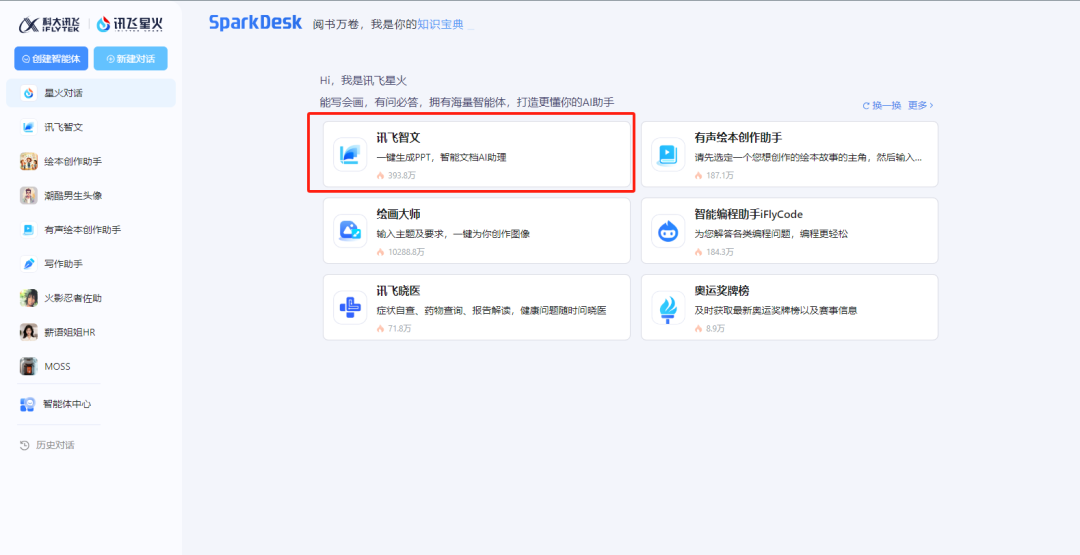Click the 讯飞晓医 medical cross icon
The image size is (1080, 555).
350,307
